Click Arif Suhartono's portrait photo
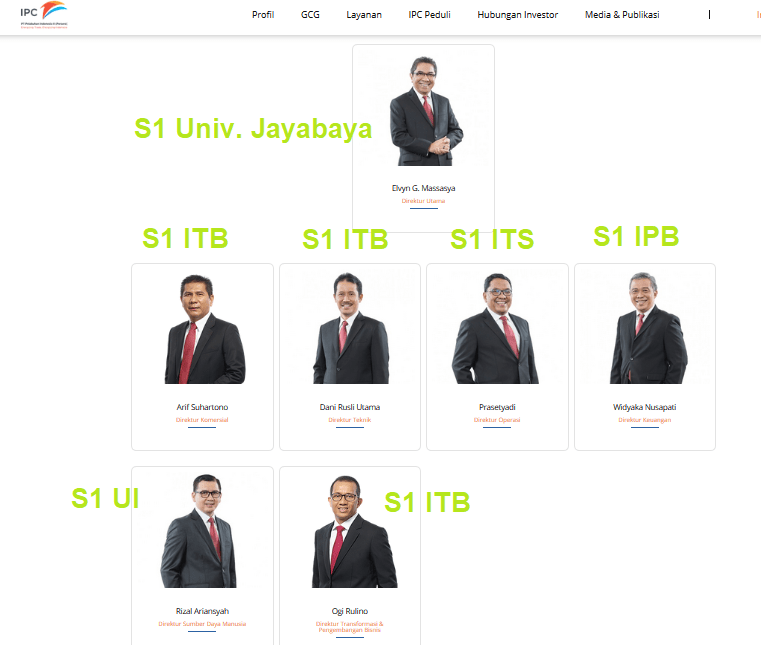The image size is (761, 645). click(x=205, y=329)
